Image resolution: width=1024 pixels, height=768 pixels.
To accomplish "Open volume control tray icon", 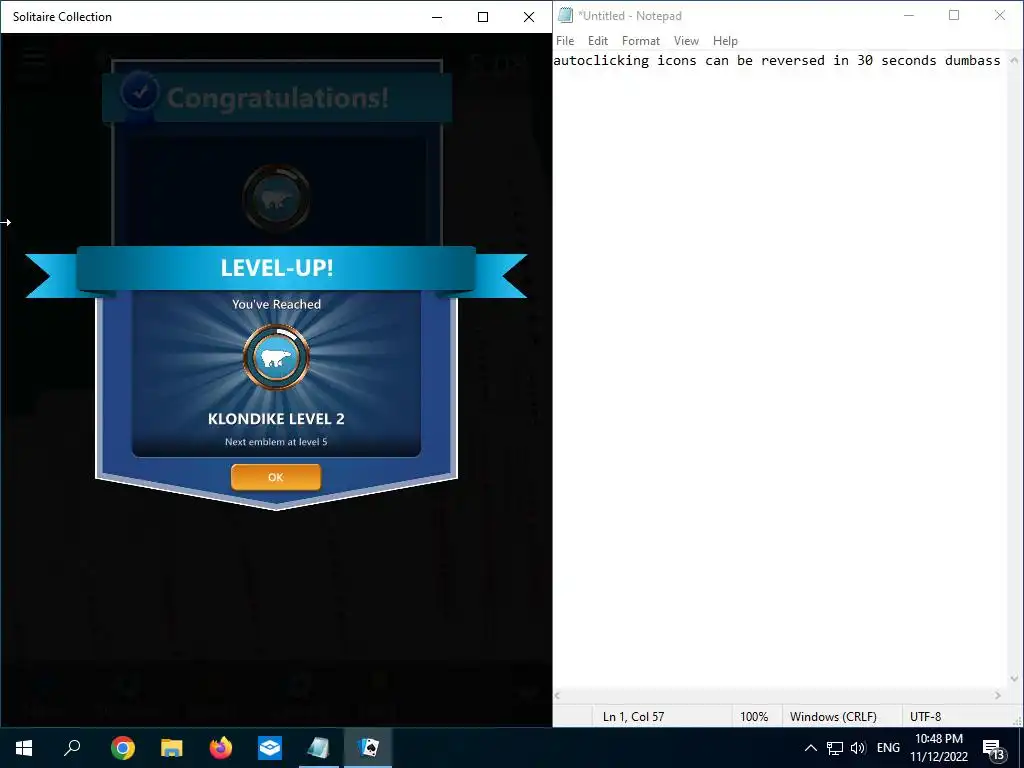I will pyautogui.click(x=858, y=748).
